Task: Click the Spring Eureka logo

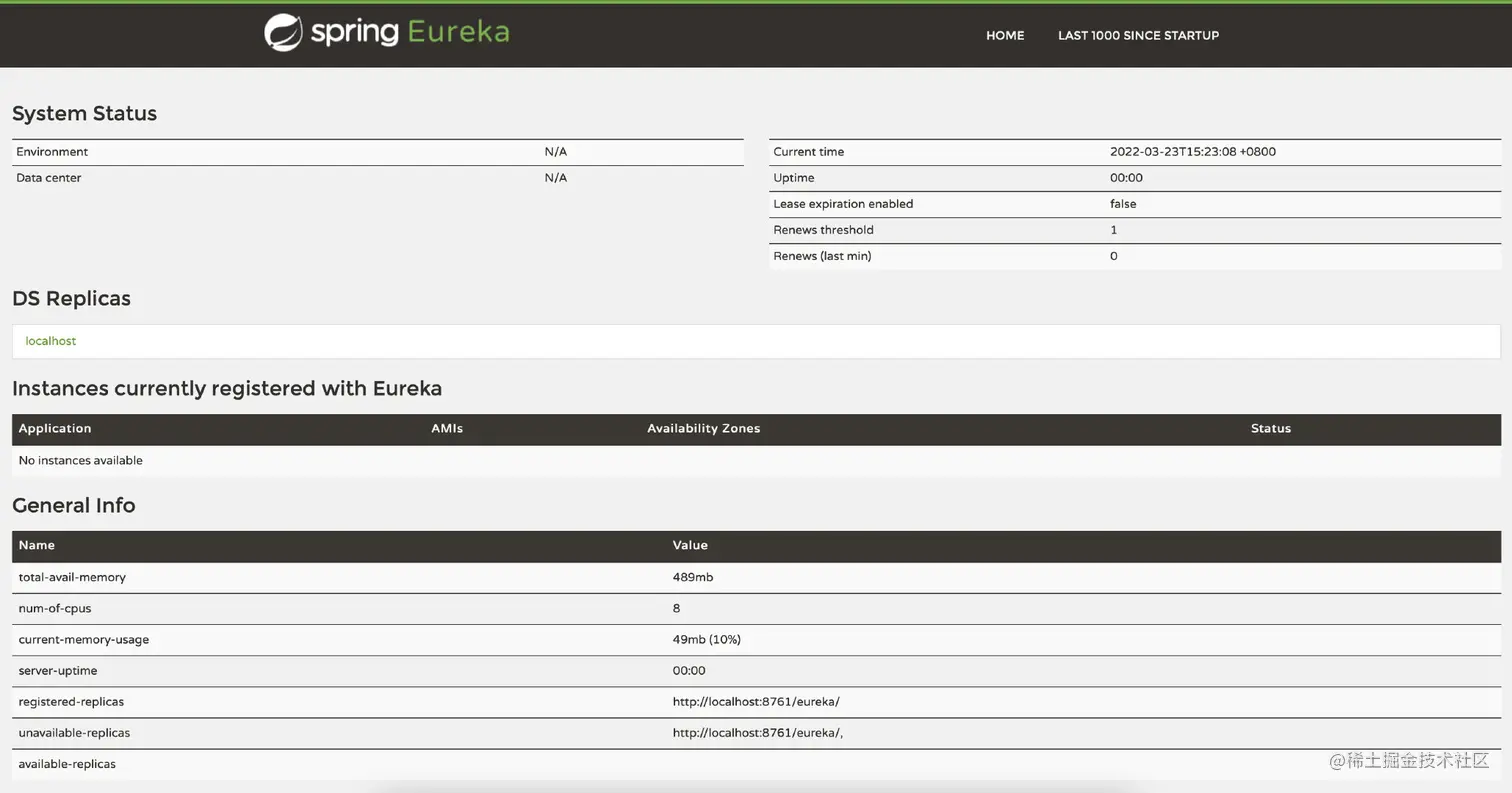Action: coord(387,33)
